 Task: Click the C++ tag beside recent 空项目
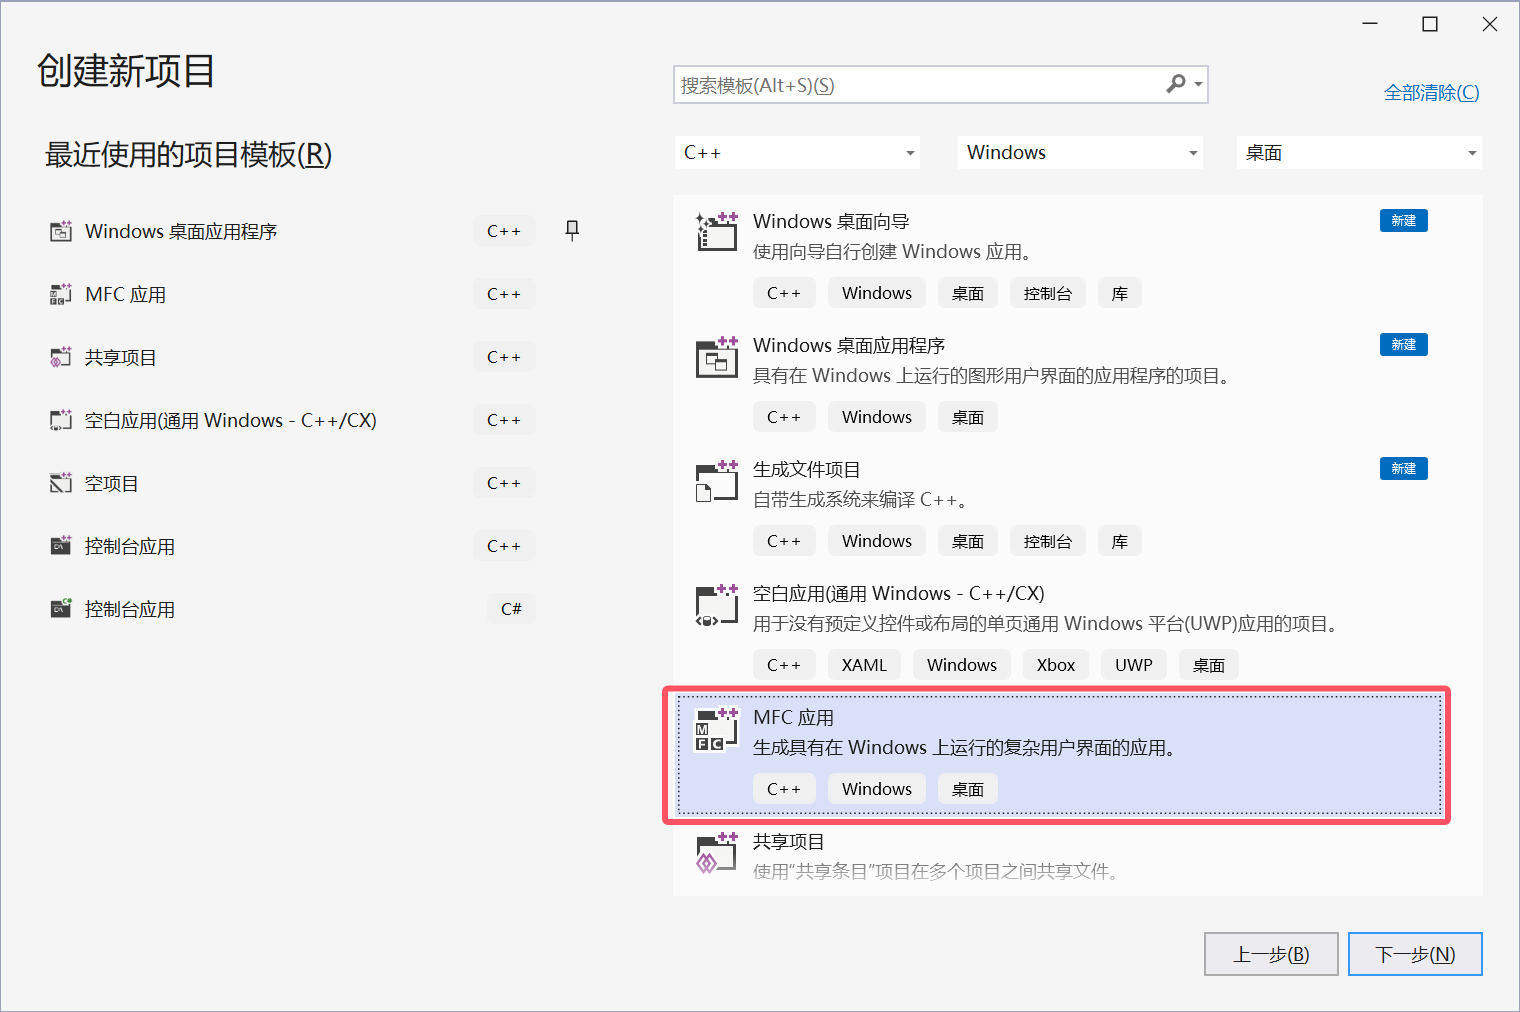(504, 483)
